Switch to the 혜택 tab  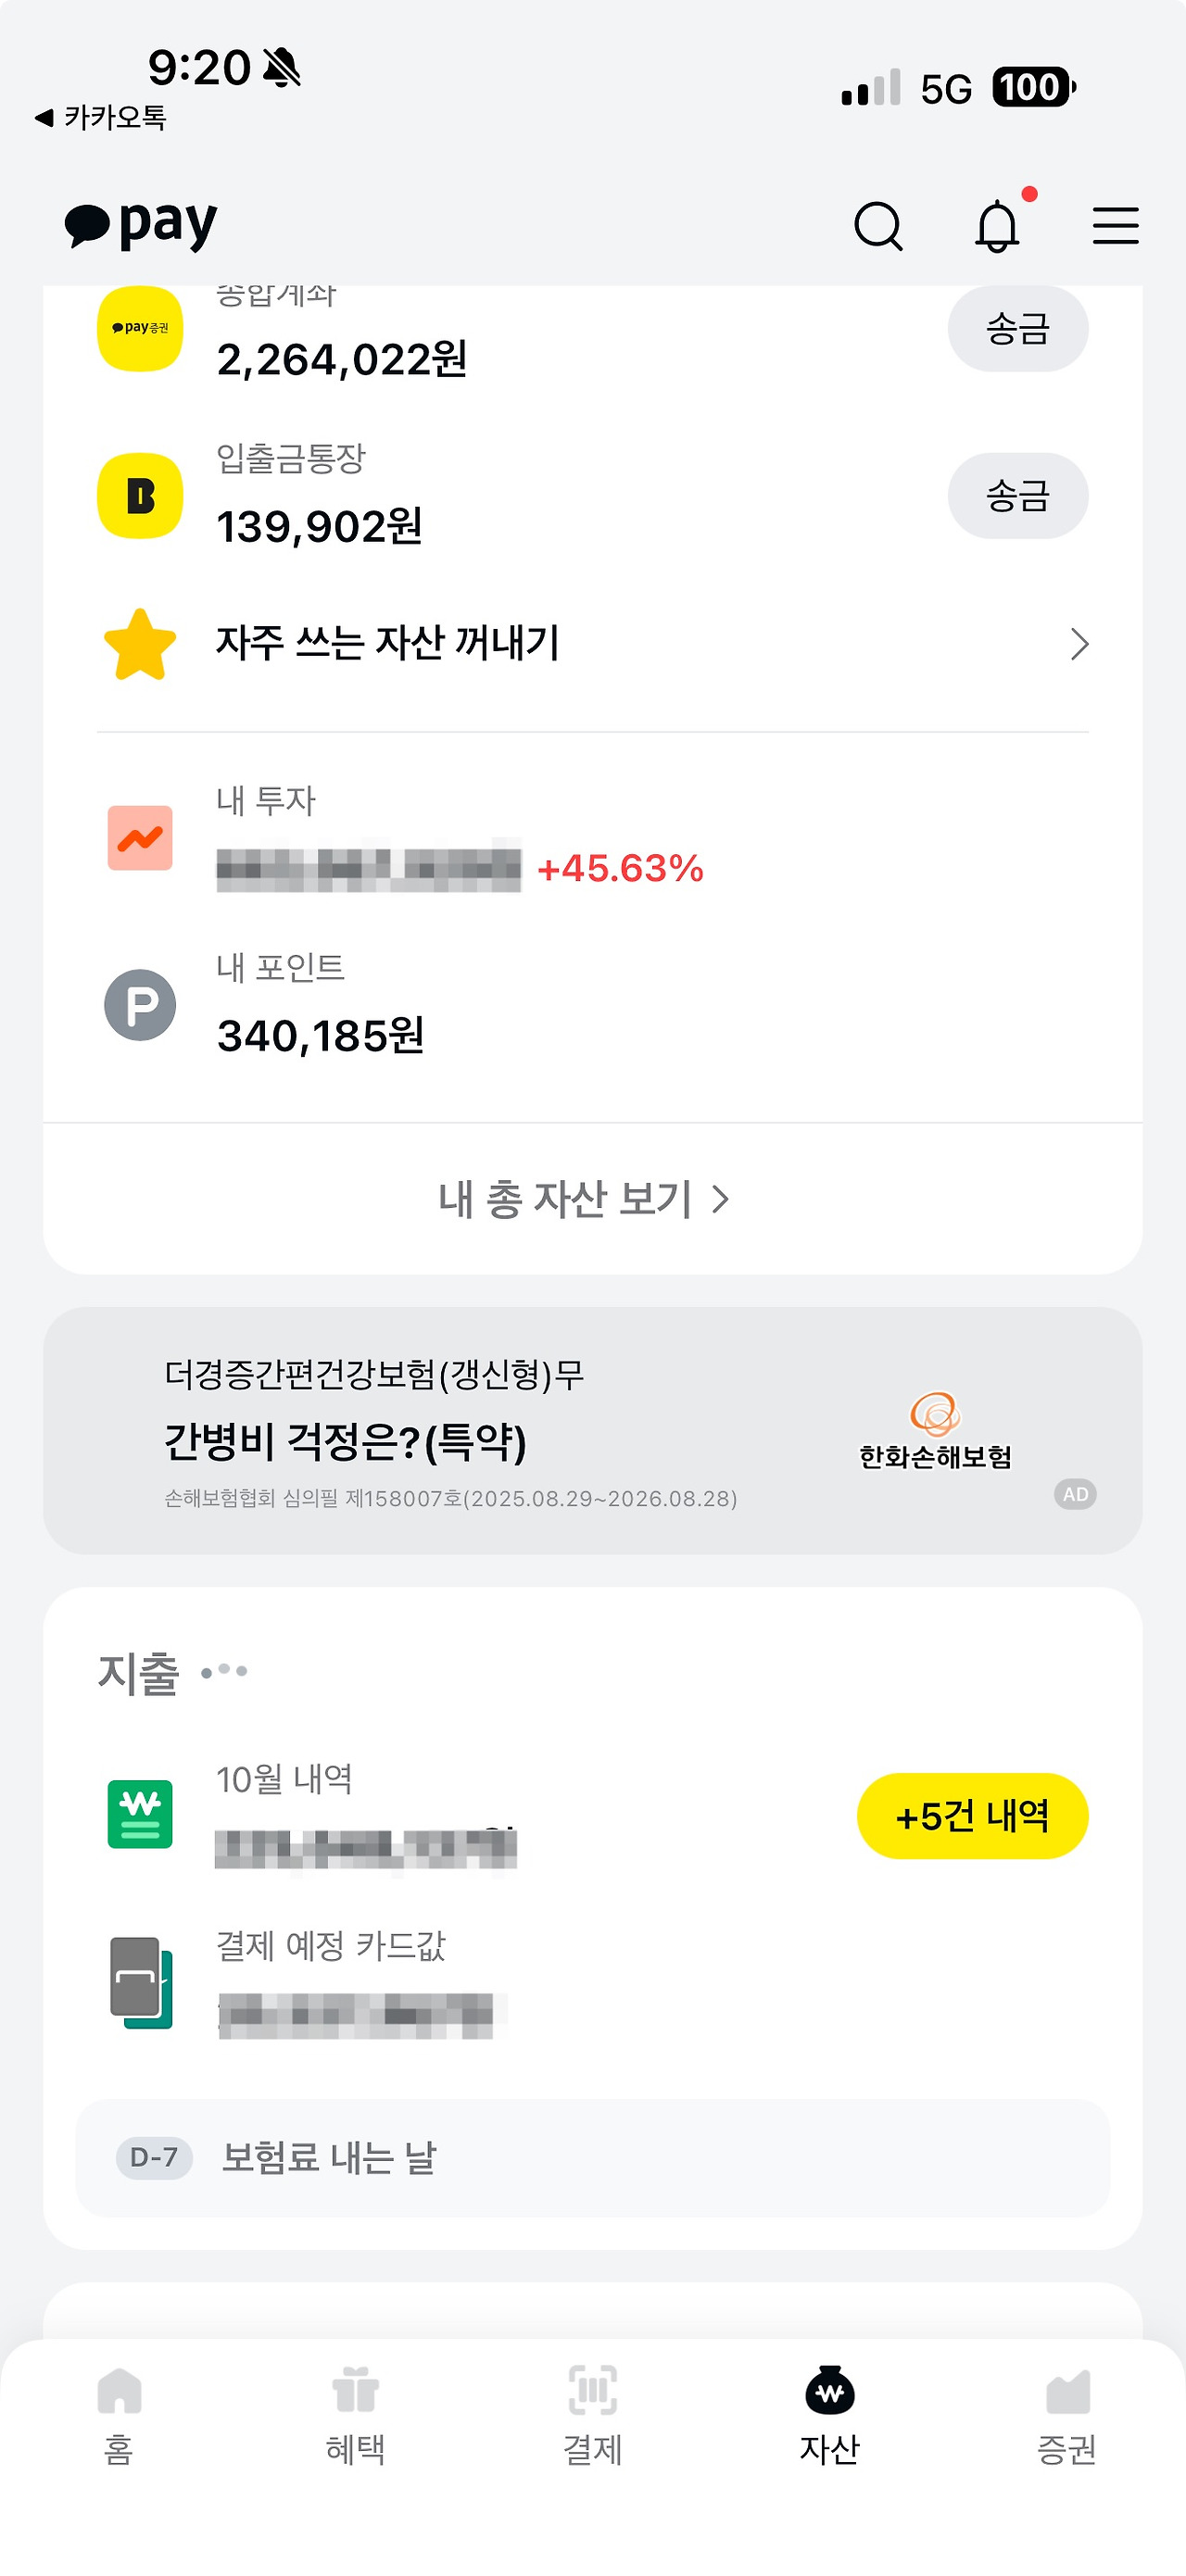[x=355, y=2416]
